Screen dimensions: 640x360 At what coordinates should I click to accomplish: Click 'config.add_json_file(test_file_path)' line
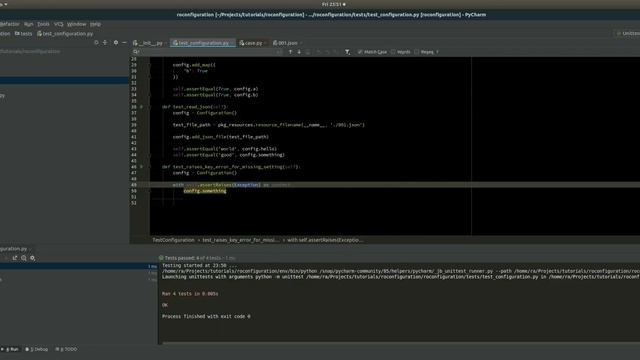tap(220, 137)
